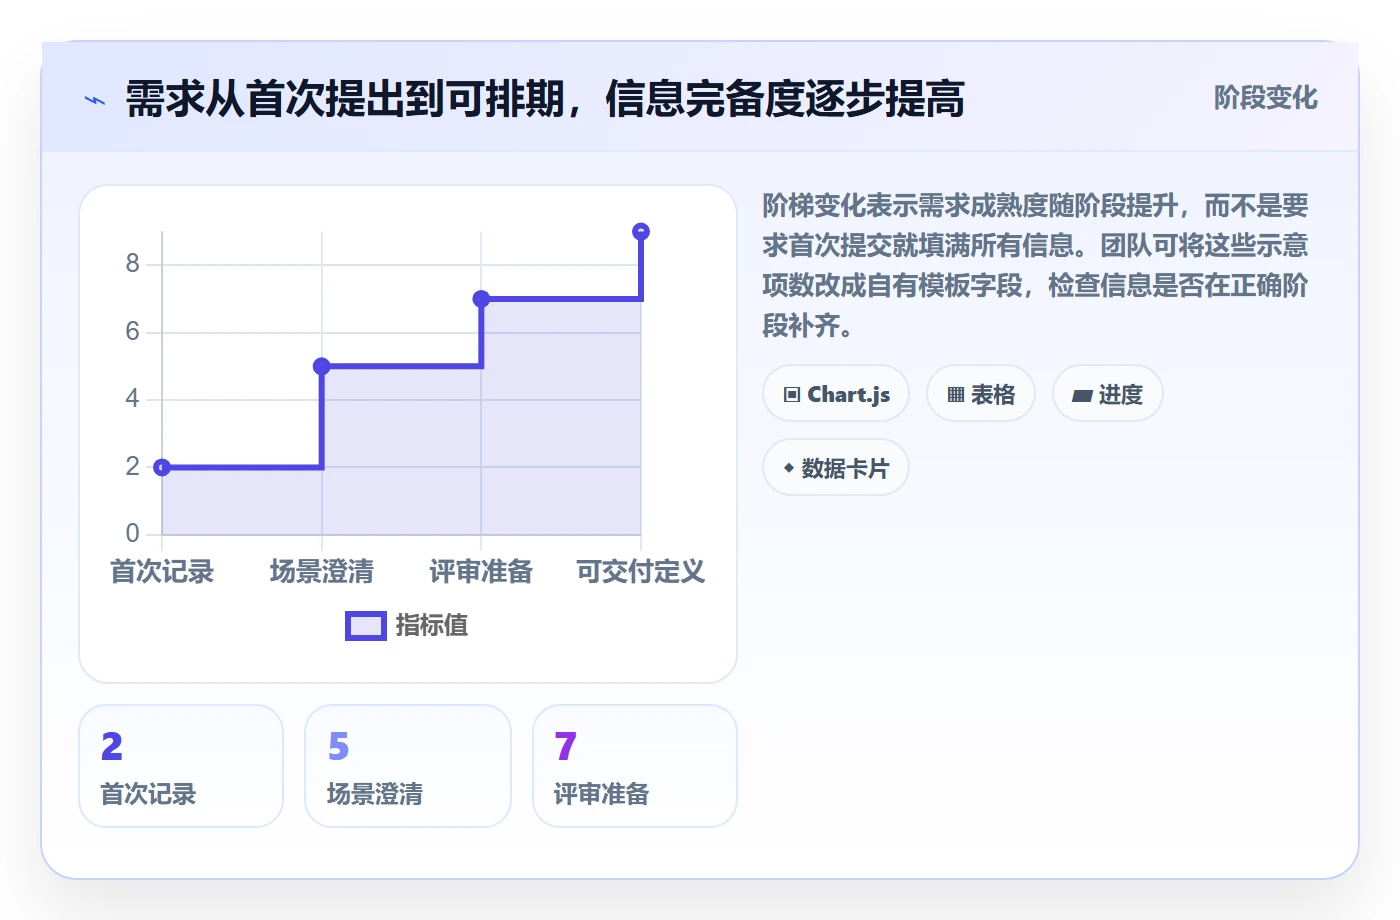The width and height of the screenshot is (1400, 920).
Task: Click the bar icon in the 进度 tag
Action: click(x=1082, y=396)
